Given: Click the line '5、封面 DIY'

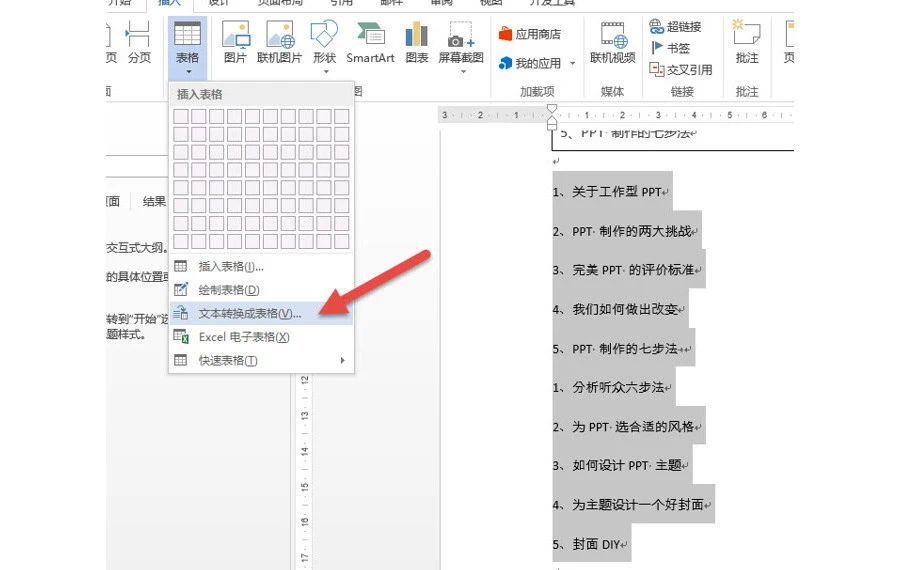Looking at the screenshot, I should pos(590,544).
